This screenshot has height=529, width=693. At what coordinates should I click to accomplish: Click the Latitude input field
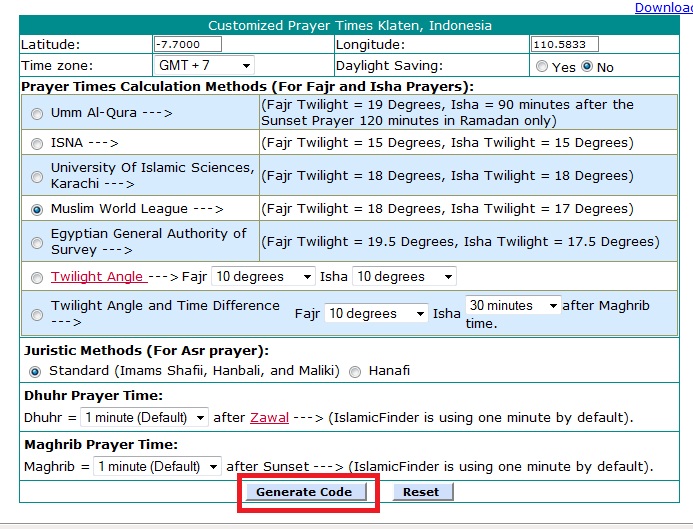(x=188, y=45)
